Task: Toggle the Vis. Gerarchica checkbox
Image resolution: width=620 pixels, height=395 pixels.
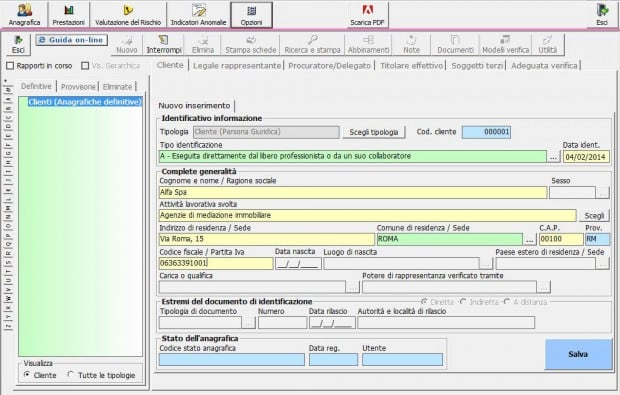Action: point(85,66)
